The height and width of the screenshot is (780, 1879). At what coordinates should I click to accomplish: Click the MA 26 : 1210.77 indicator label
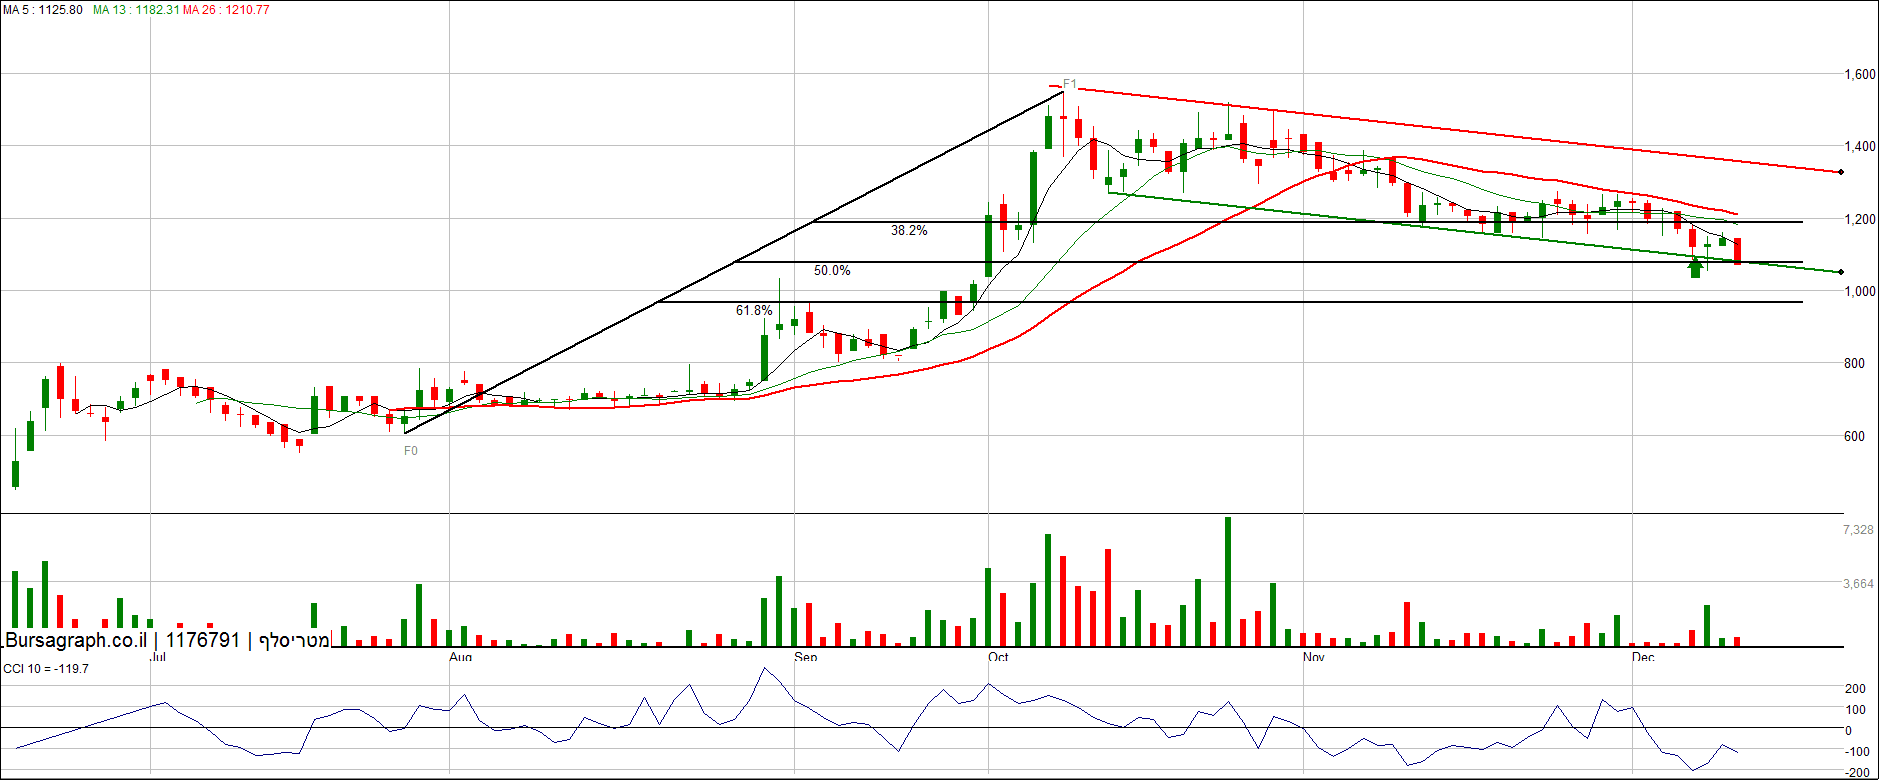point(226,10)
